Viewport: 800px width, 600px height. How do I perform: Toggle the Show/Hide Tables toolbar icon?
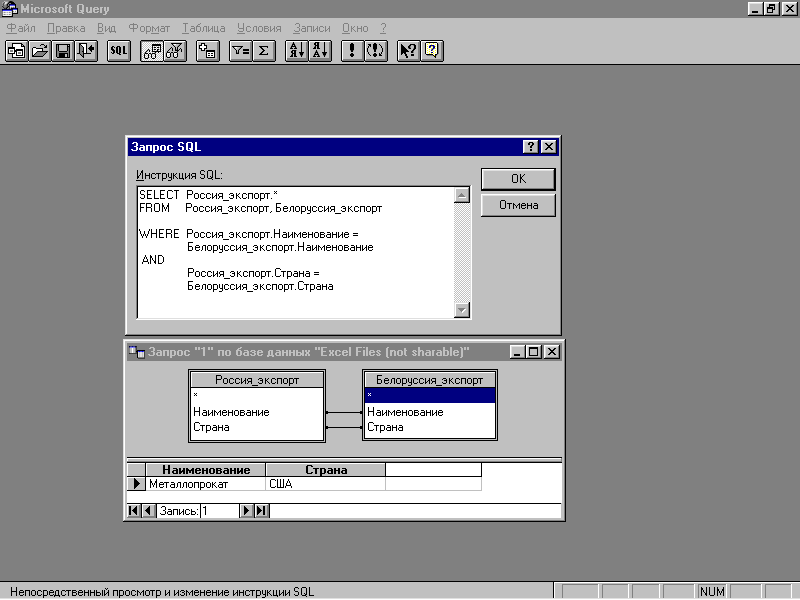coord(152,51)
